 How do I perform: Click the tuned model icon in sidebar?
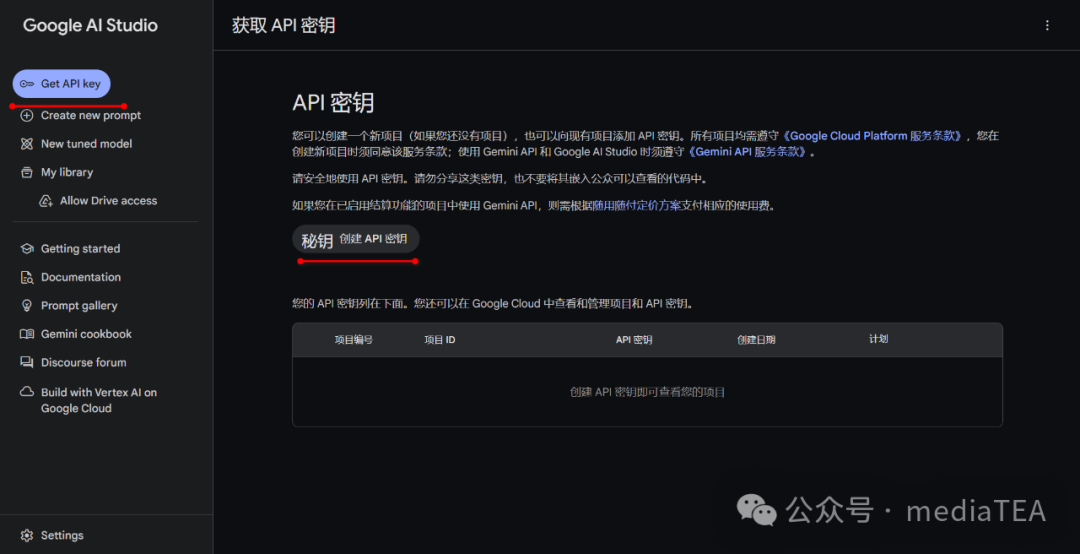(27, 144)
